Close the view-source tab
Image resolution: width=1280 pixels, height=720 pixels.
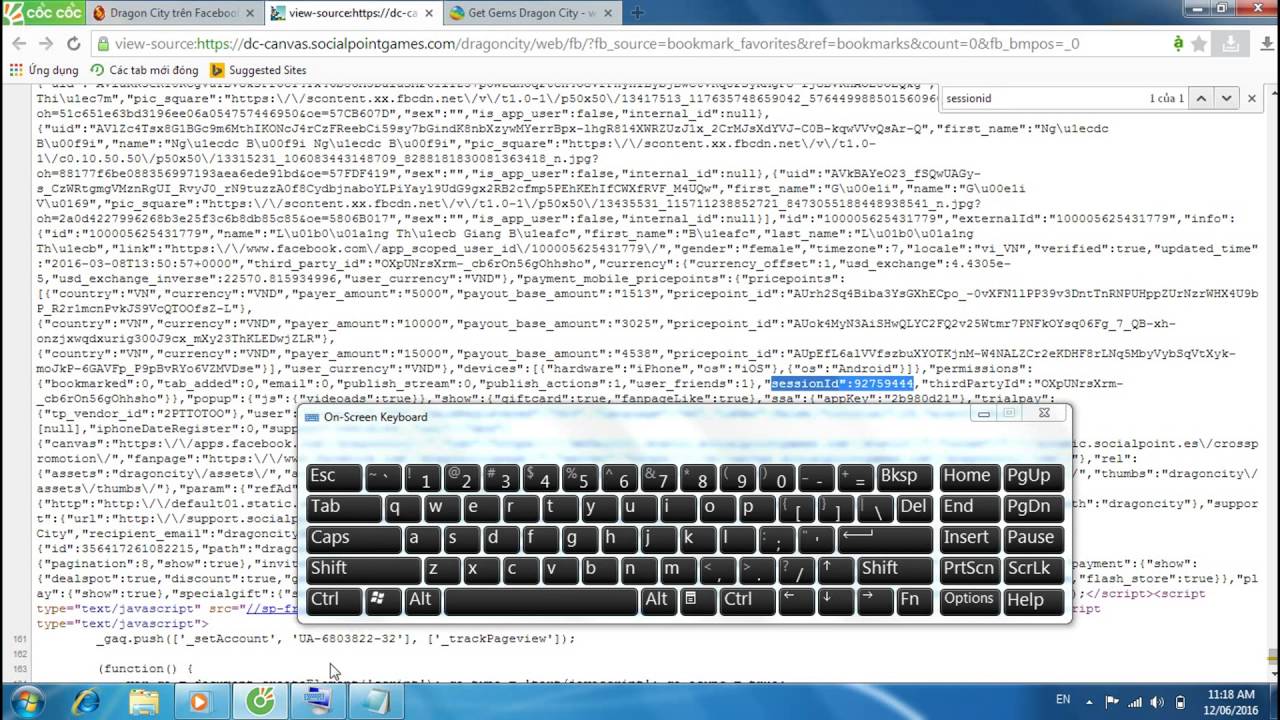[x=427, y=13]
